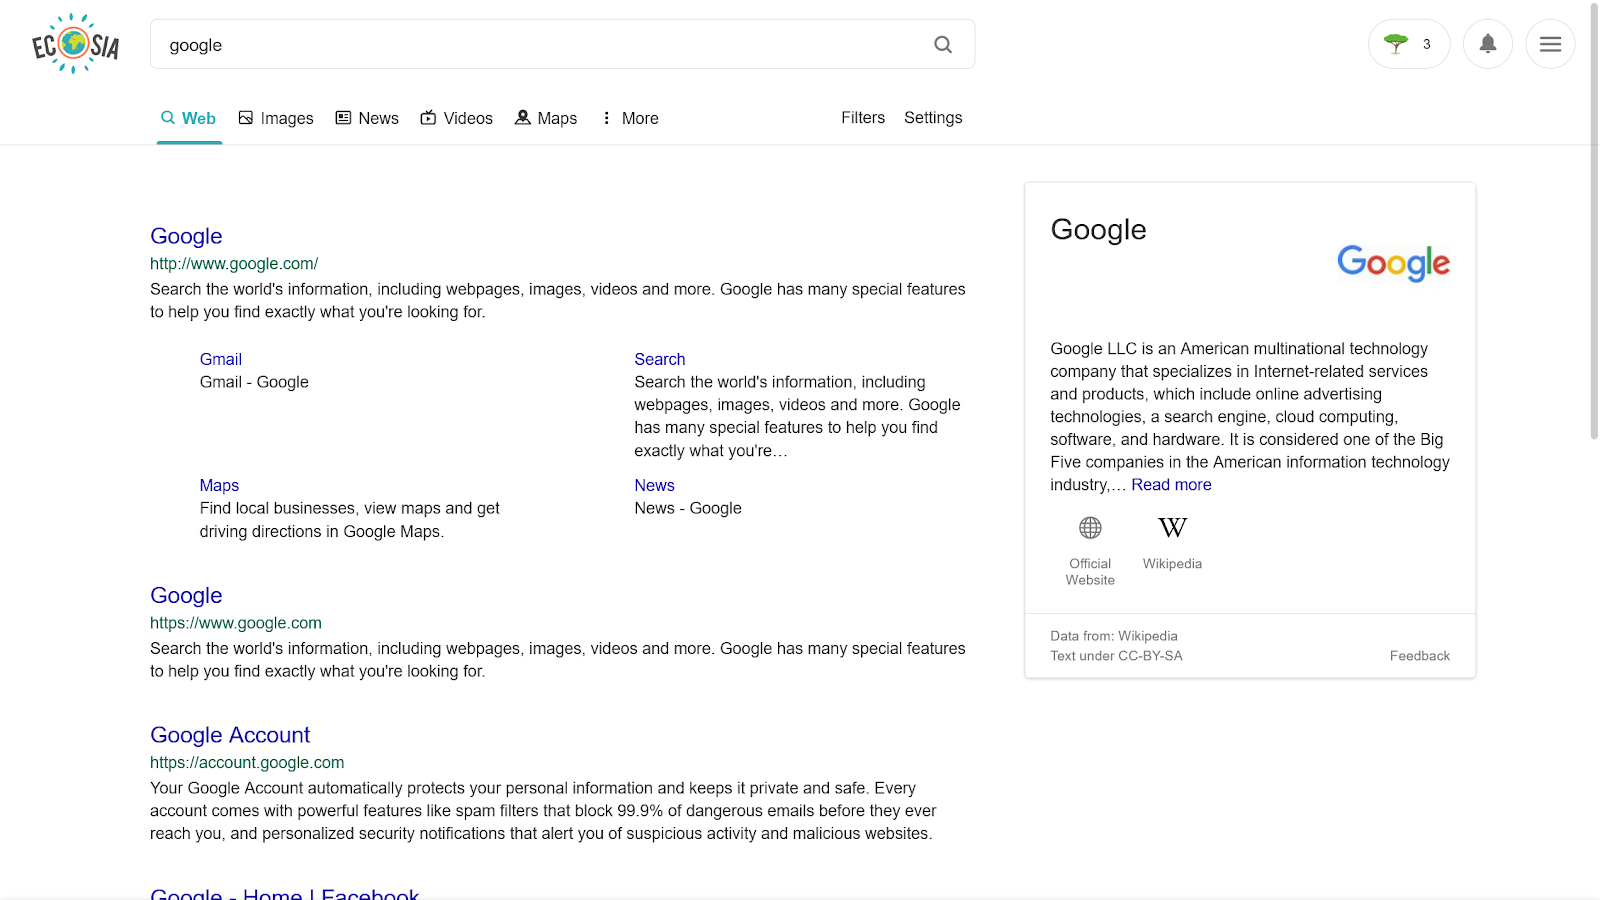Click the 'Gmail - Google' description

pyautogui.click(x=254, y=382)
